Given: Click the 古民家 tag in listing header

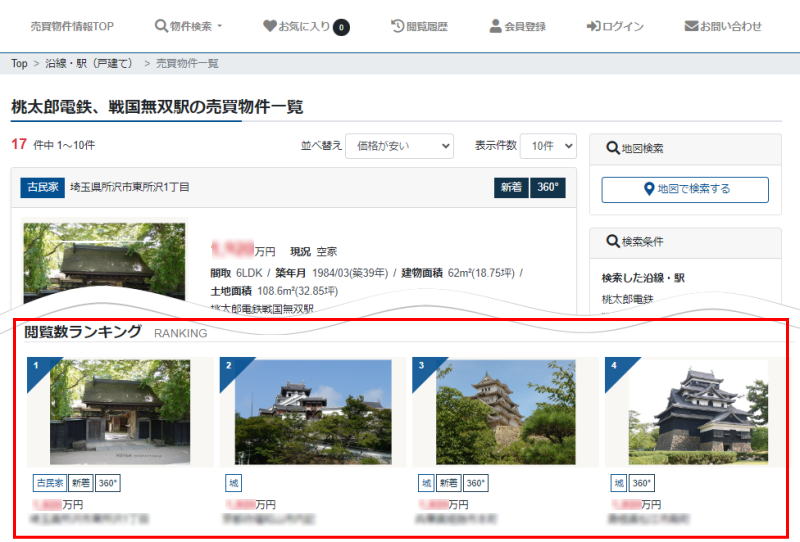Looking at the screenshot, I should (42, 187).
